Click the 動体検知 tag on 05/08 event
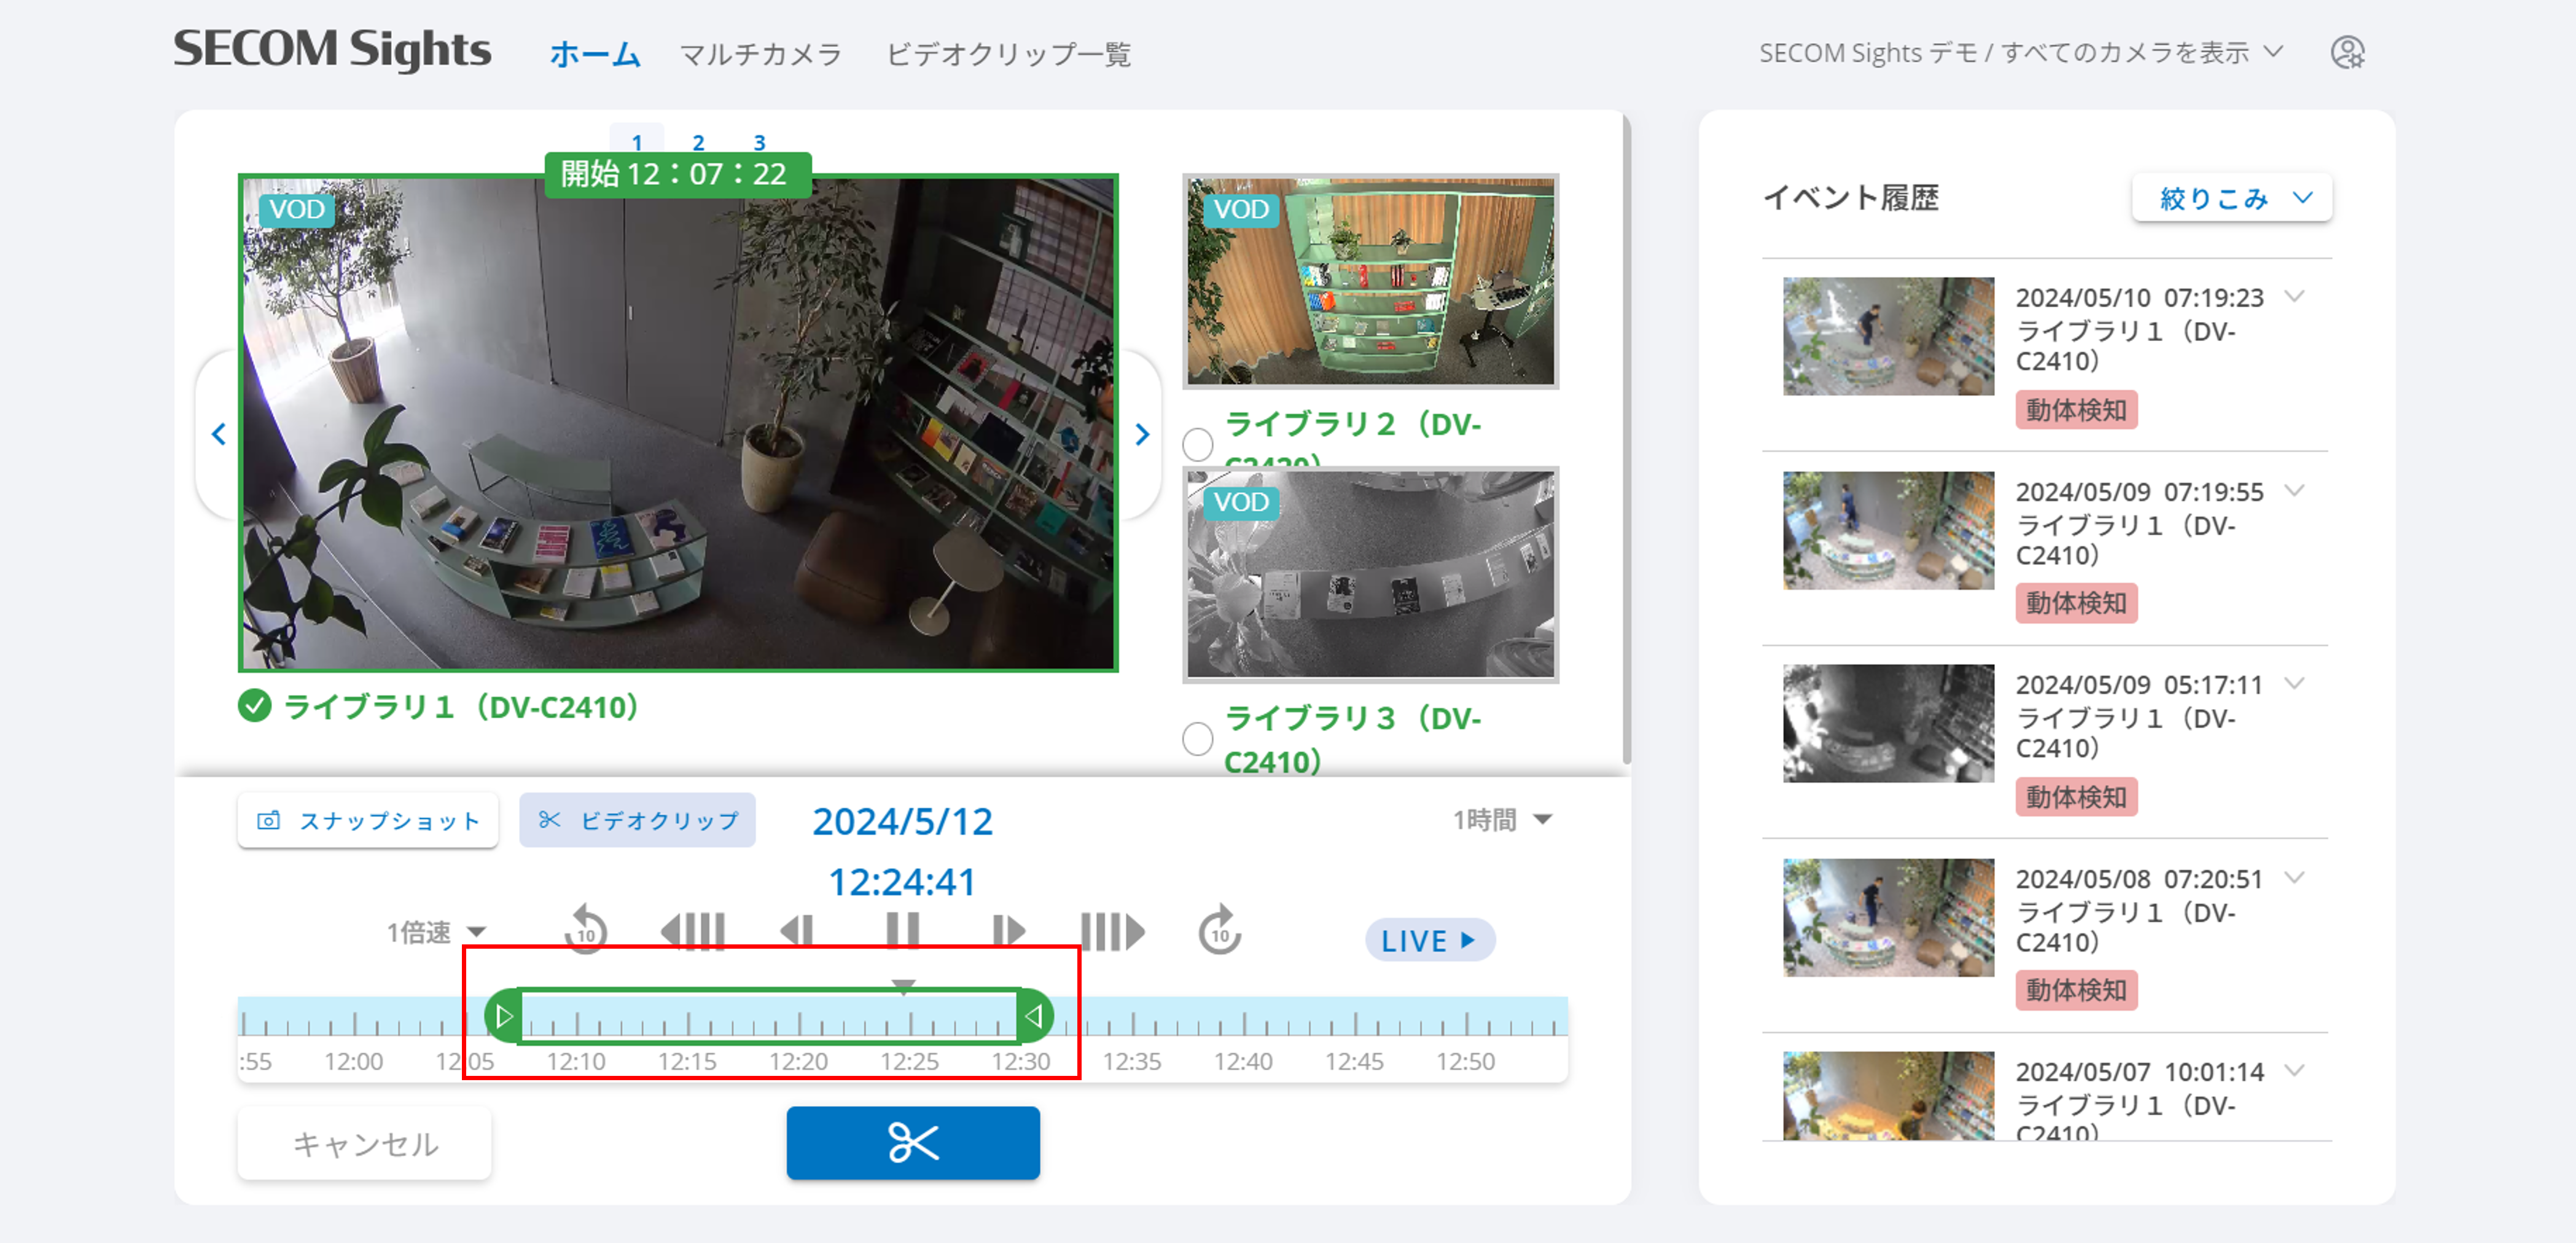This screenshot has width=2576, height=1243. [x=2076, y=990]
